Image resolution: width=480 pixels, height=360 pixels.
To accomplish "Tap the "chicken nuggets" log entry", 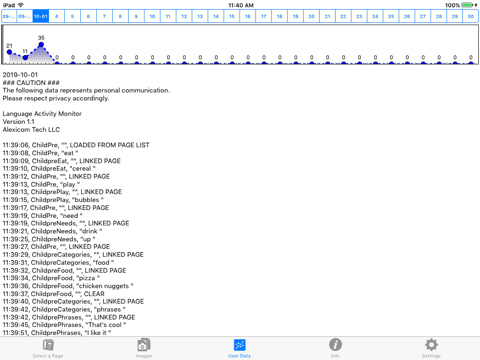I will pos(68,286).
